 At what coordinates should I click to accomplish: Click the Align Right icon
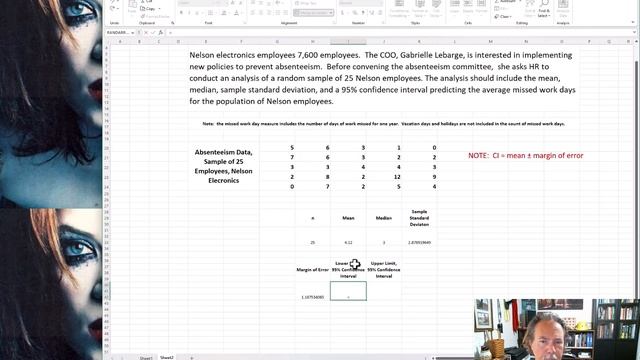[x=269, y=13]
